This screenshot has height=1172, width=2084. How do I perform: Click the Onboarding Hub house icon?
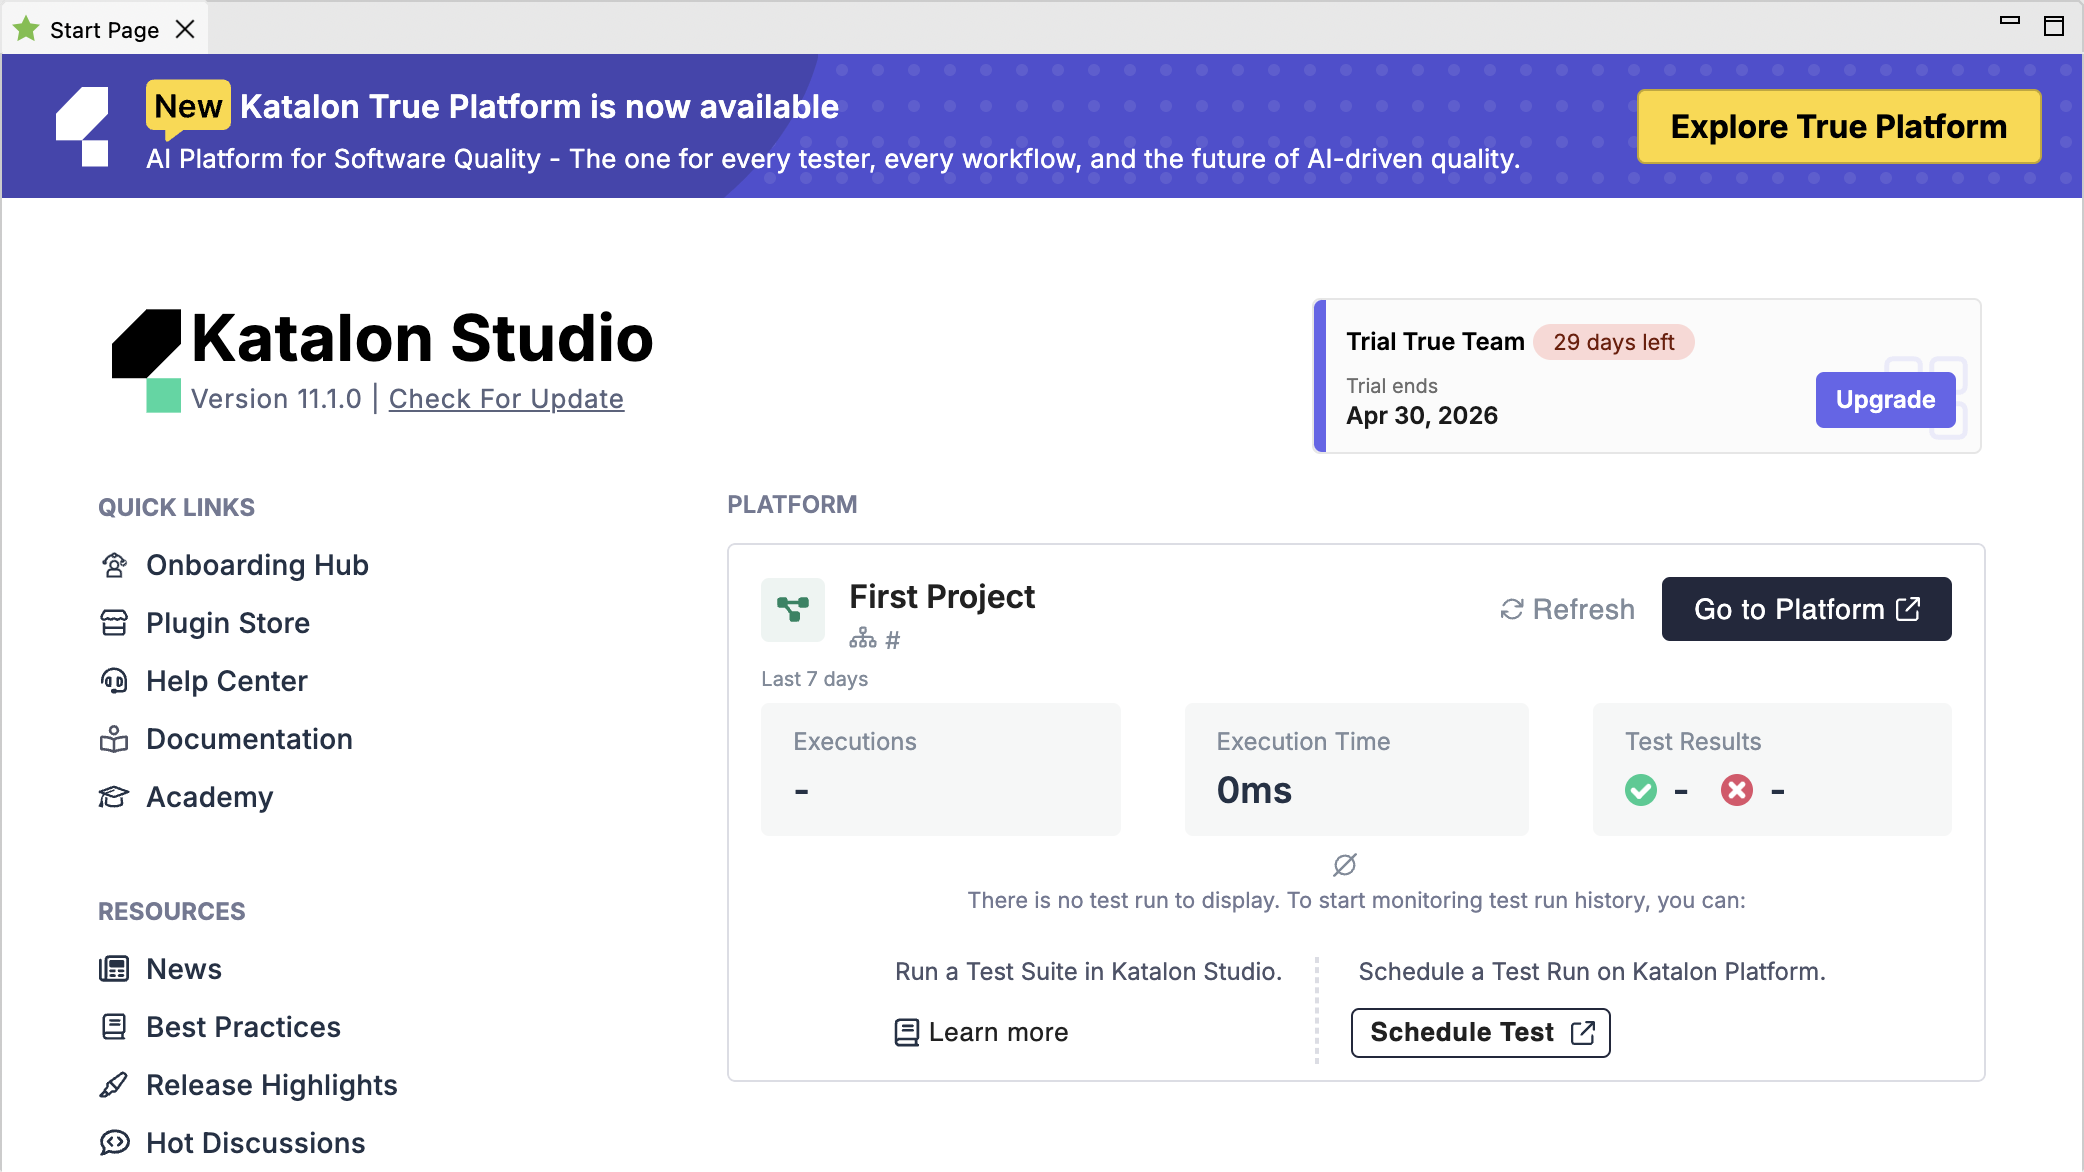(x=114, y=565)
